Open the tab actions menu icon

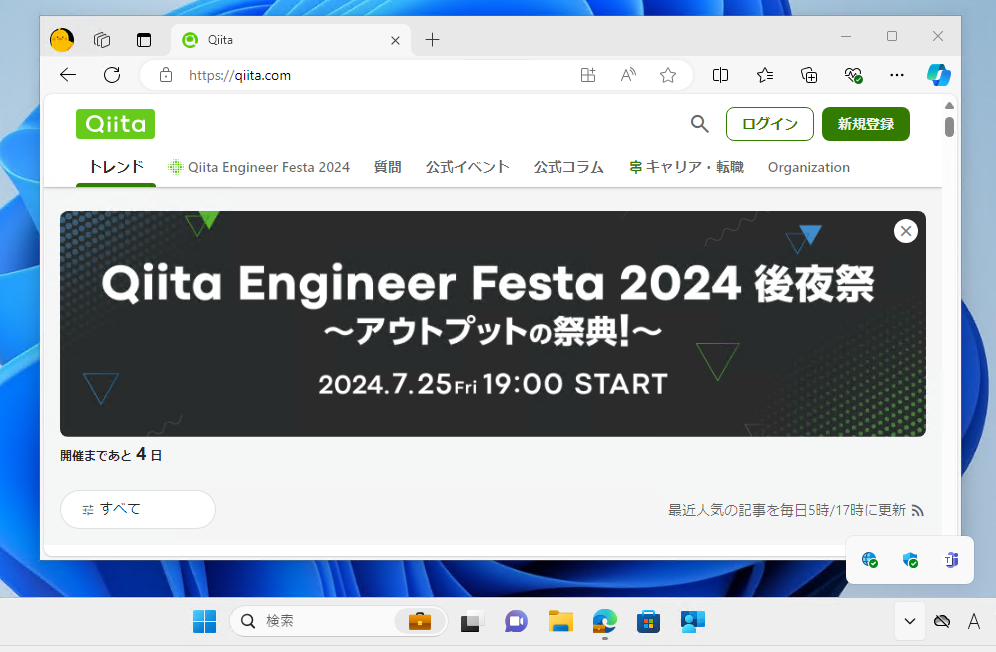(x=144, y=40)
